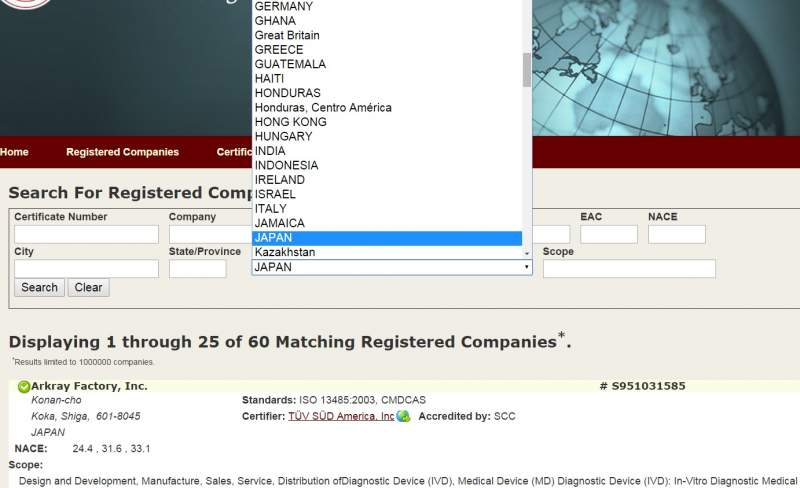Viewport: 800px width, 488px height.
Task: Select INDIA from the dropdown
Action: coord(387,151)
